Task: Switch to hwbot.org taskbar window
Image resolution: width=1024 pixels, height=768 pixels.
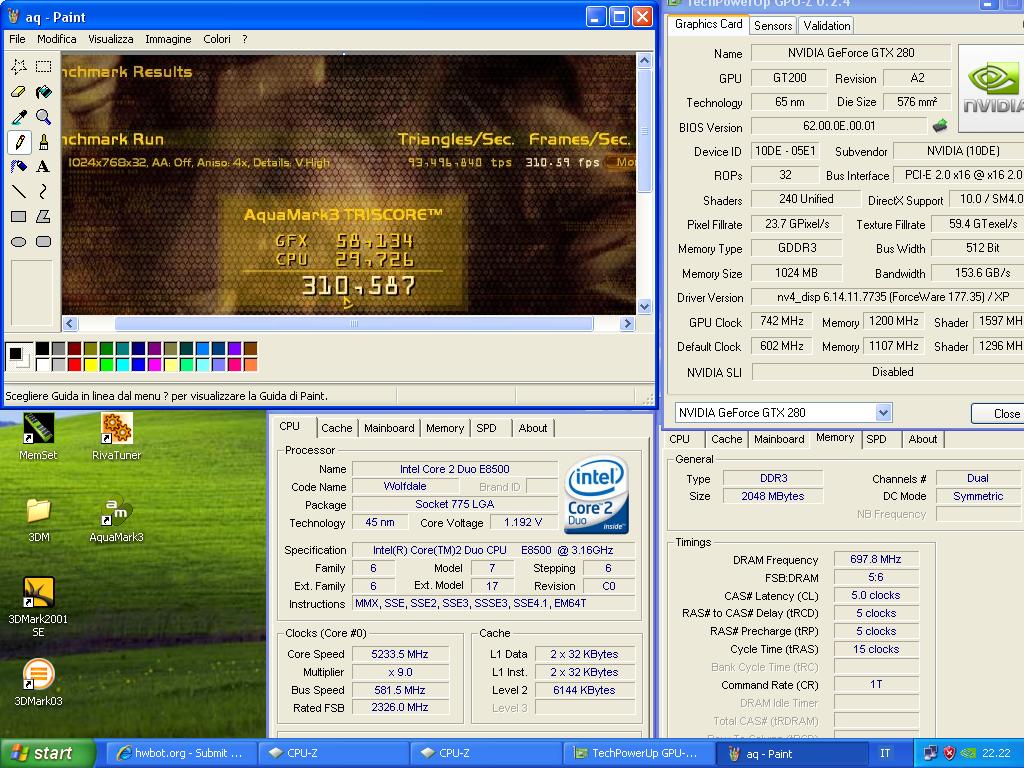Action: click(x=180, y=753)
